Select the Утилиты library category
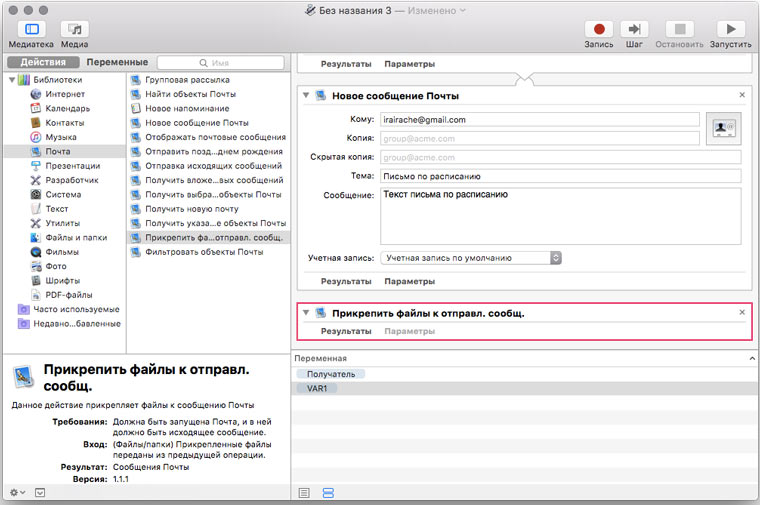The height and width of the screenshot is (505, 760). (63, 223)
